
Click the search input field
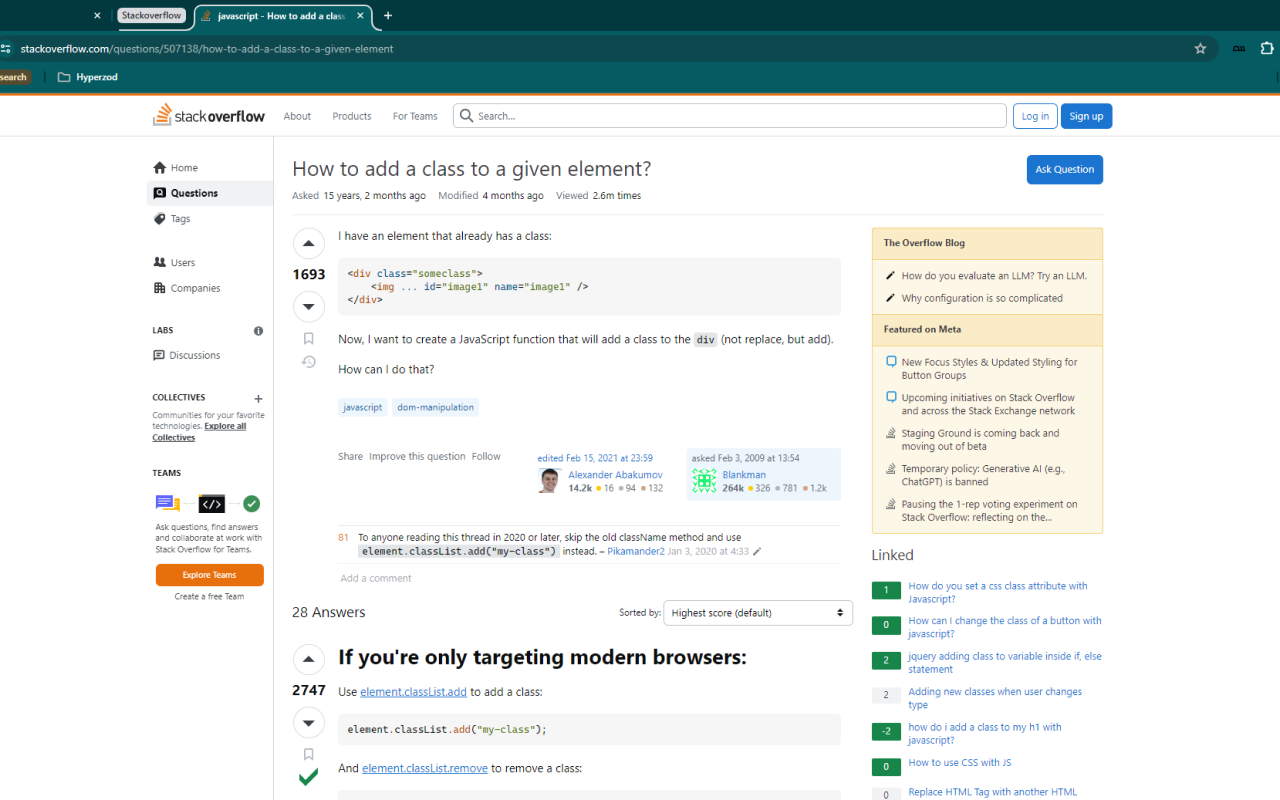[x=730, y=116]
